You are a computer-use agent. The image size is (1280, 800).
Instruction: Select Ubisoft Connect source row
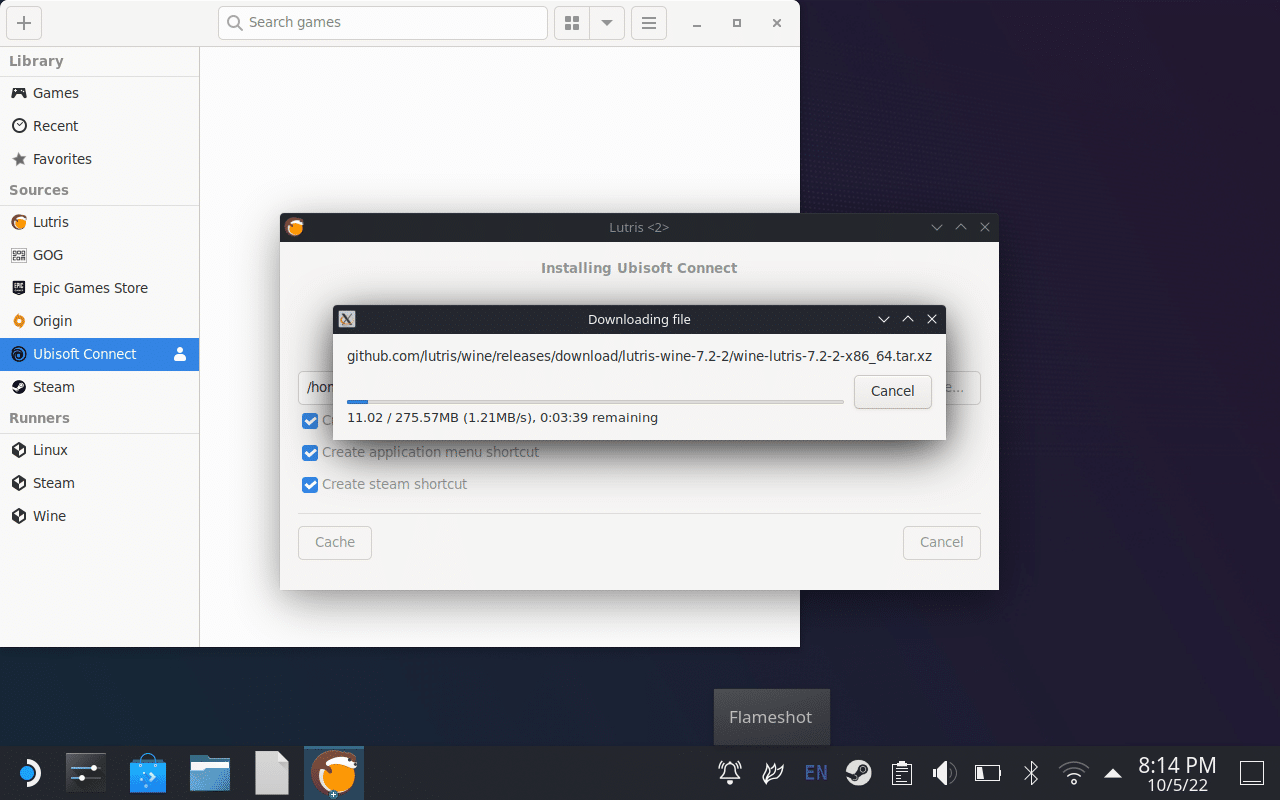click(99, 354)
